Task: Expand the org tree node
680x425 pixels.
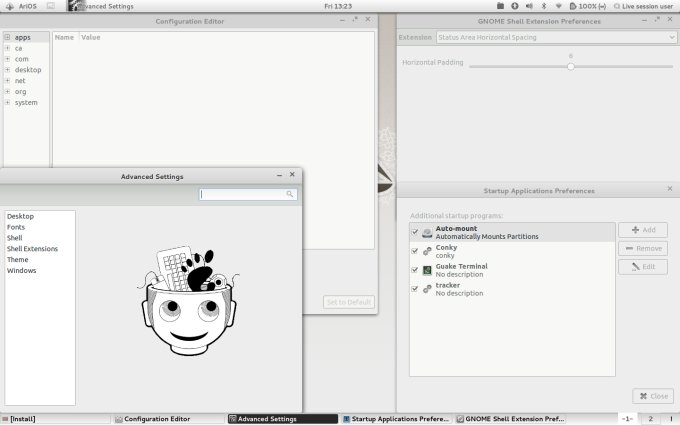Action: coord(7,92)
